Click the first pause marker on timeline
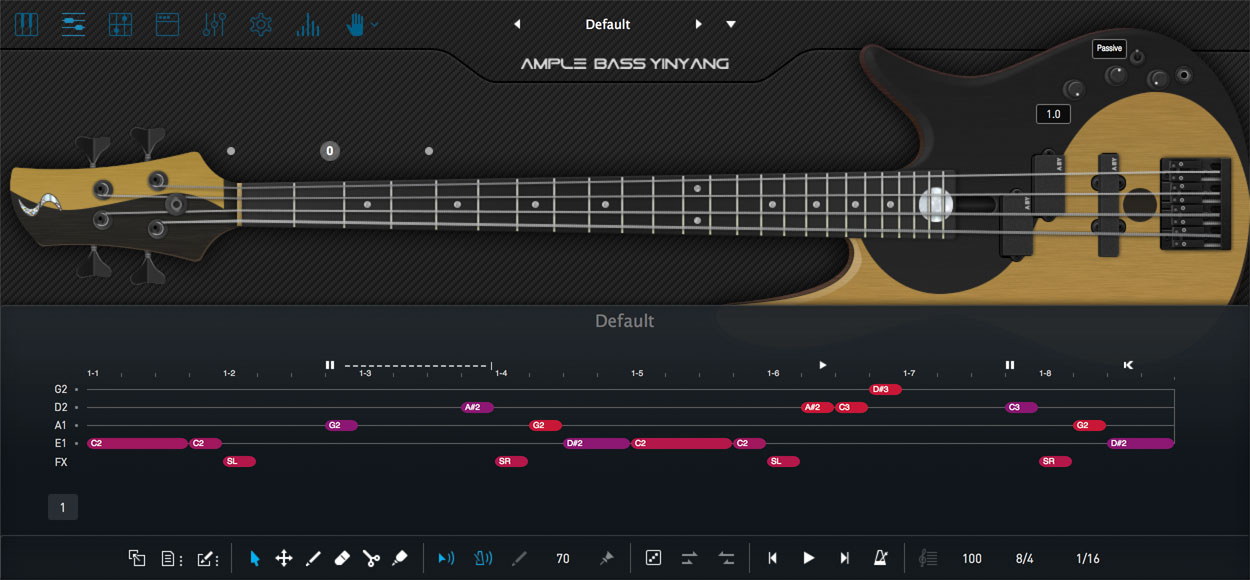The height and width of the screenshot is (580, 1250). [330, 365]
